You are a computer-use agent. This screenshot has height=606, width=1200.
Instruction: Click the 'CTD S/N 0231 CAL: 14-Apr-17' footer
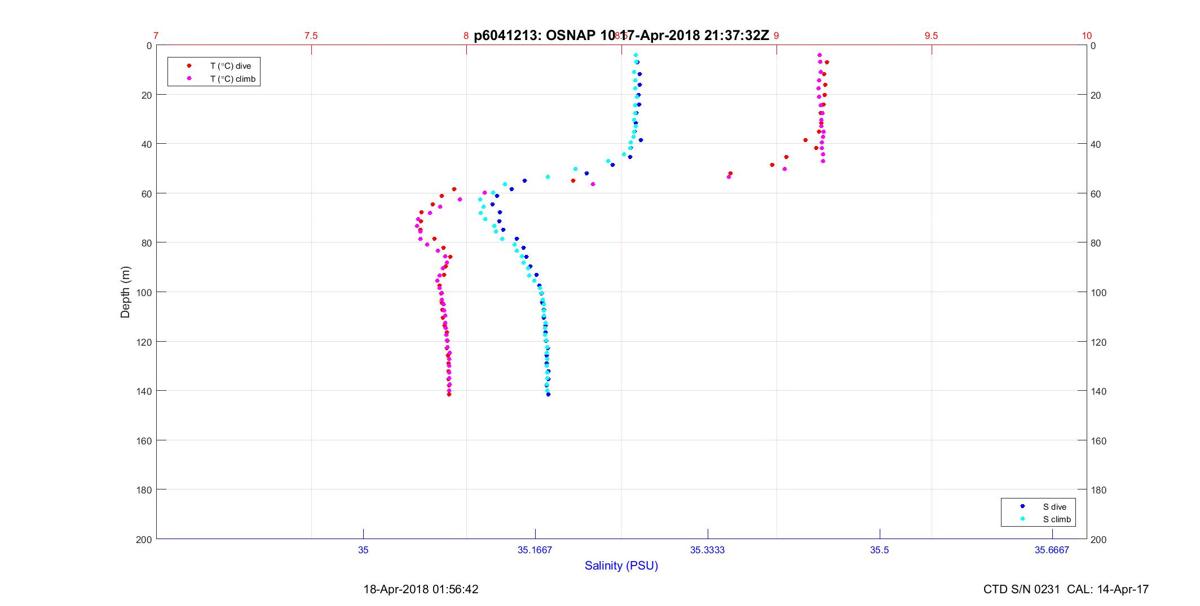point(1066,590)
